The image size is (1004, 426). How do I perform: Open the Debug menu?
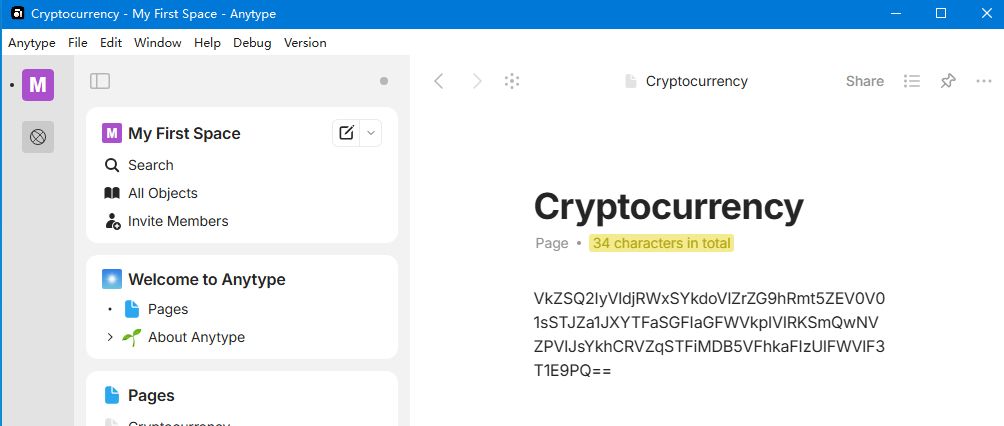(x=252, y=43)
